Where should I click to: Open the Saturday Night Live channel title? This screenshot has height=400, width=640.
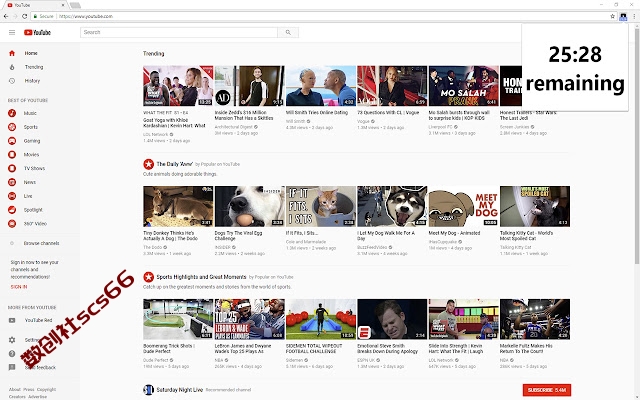point(180,390)
